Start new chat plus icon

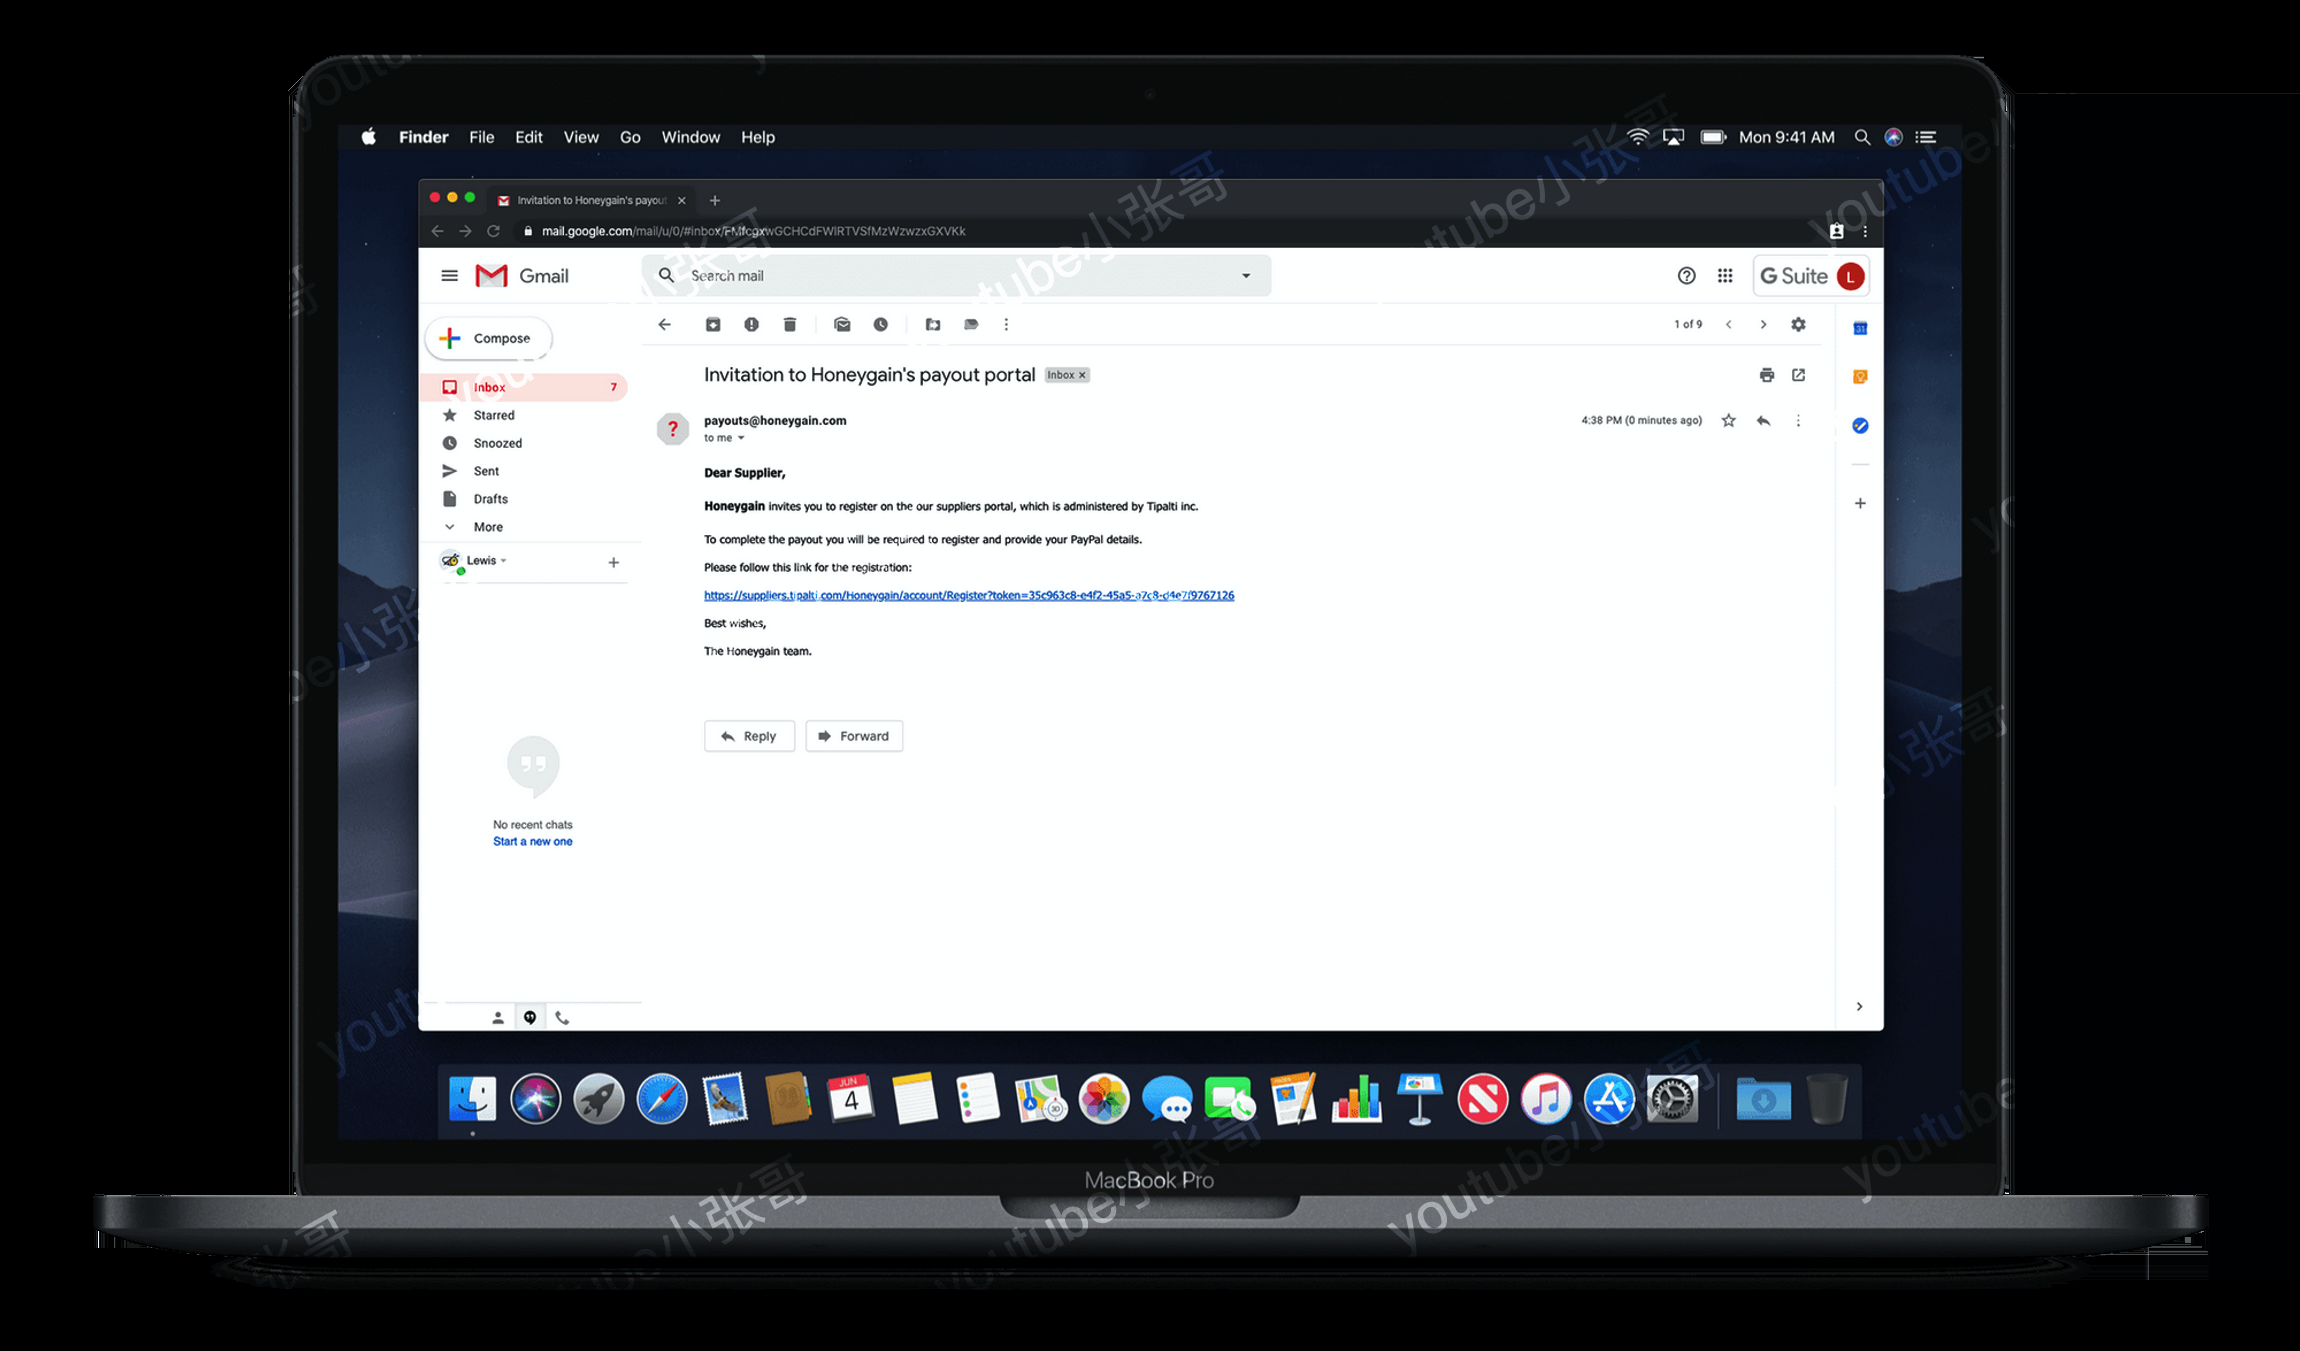point(614,563)
